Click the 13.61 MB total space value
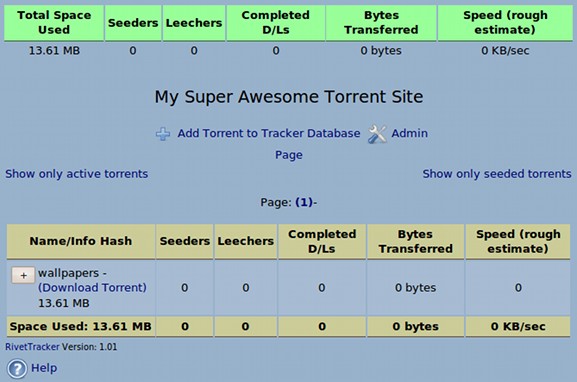Screen dimensions: 577x382 (x=54, y=50)
